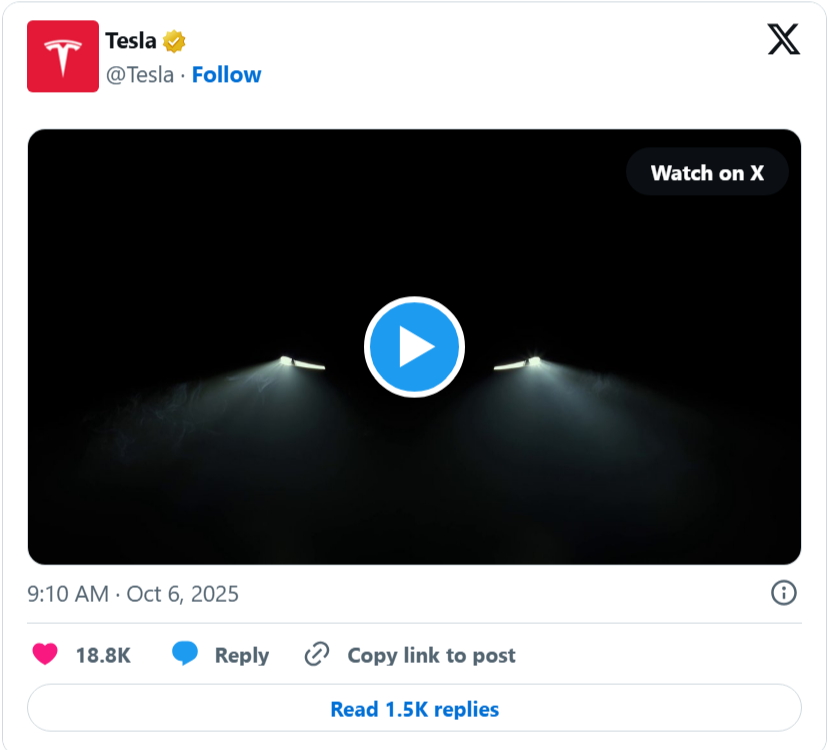Screen dimensions: 828x750
Task: Like the post with the heart icon
Action: point(45,655)
